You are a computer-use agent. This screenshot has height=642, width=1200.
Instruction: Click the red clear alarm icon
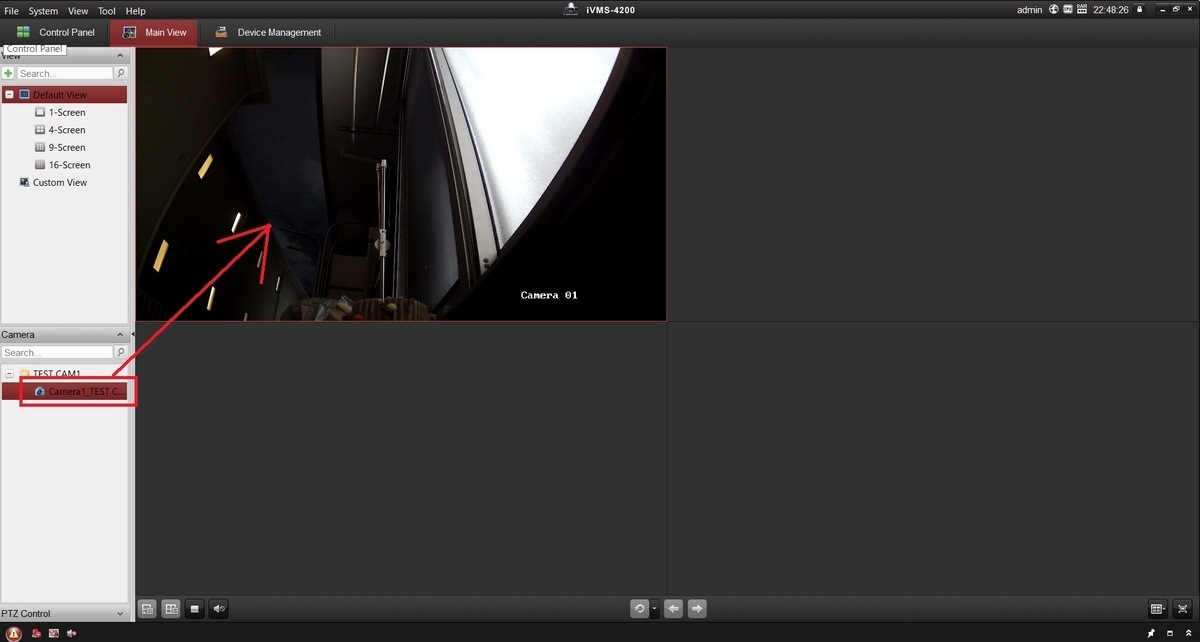pos(36,633)
